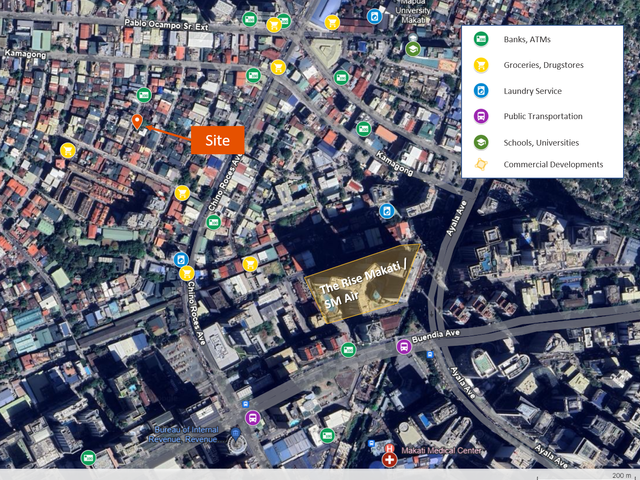Click the 200 m scale indicator
640x480 pixels.
point(622,476)
